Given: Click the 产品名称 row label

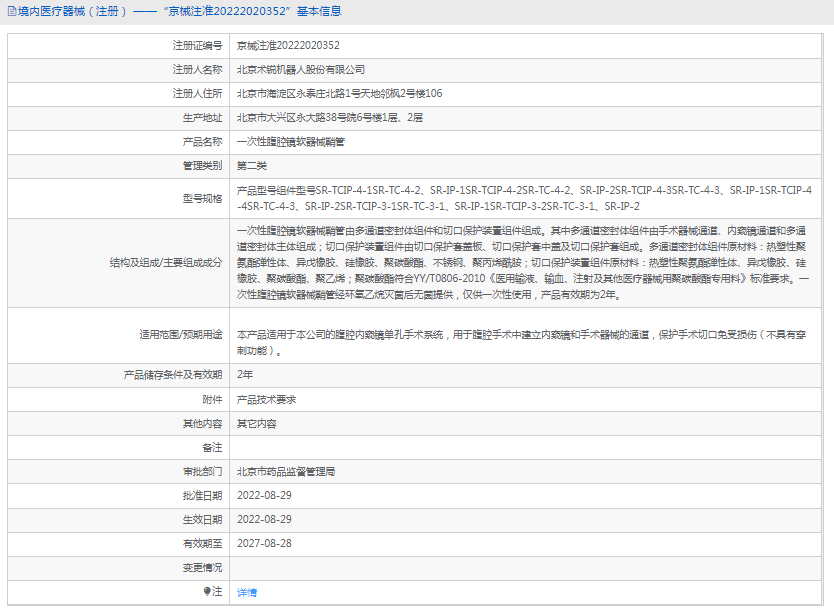Looking at the screenshot, I should tap(203, 142).
